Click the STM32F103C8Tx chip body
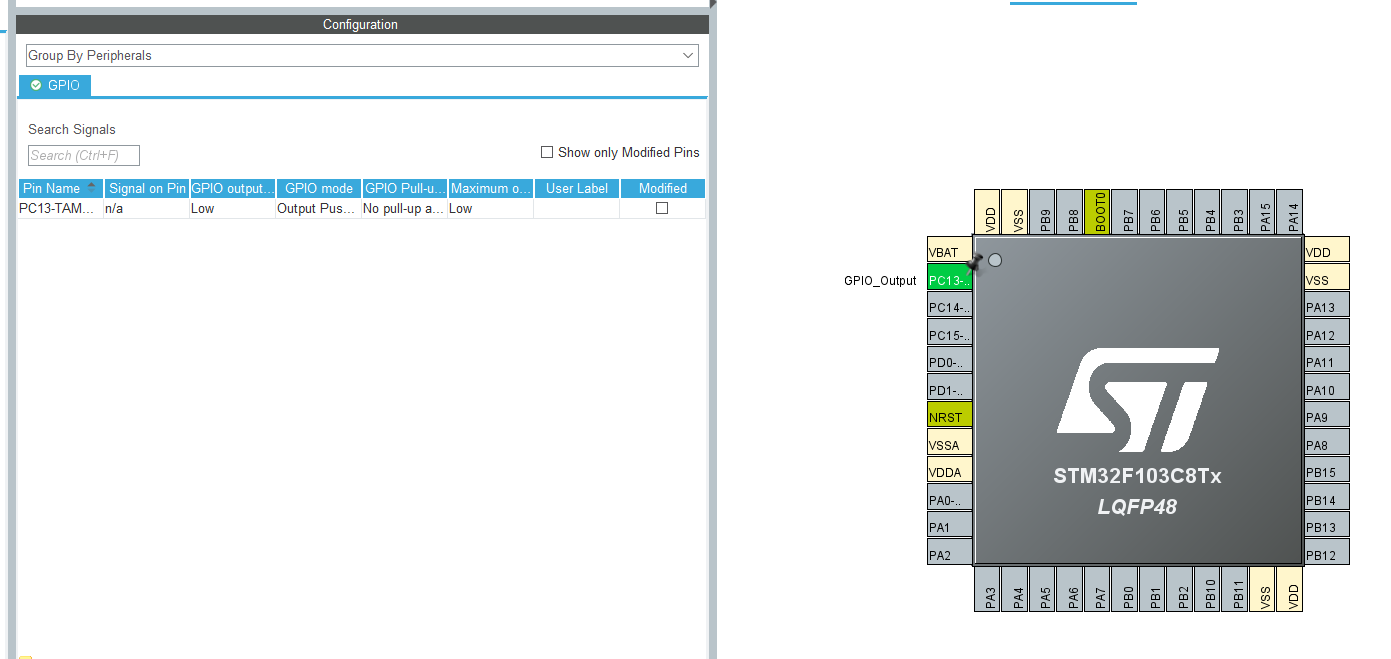 pyautogui.click(x=1138, y=400)
